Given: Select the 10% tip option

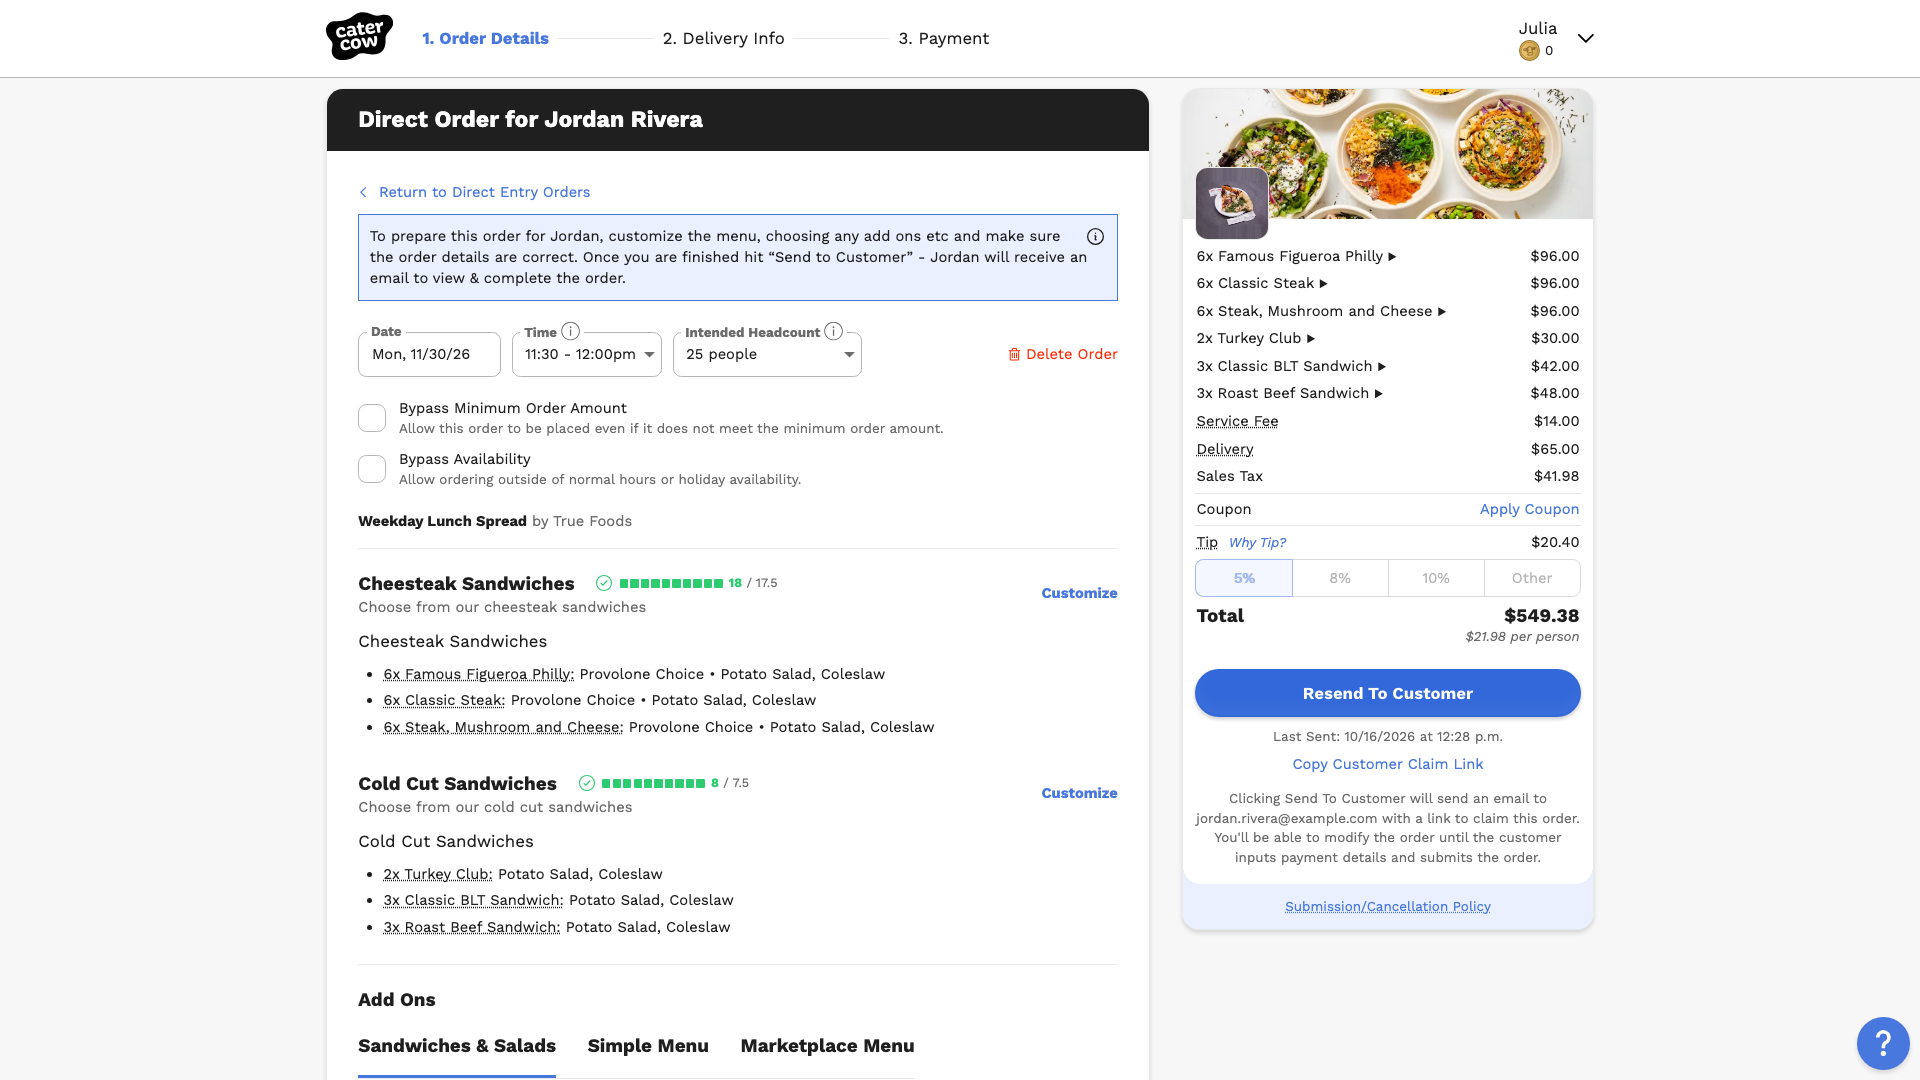Looking at the screenshot, I should [1436, 578].
